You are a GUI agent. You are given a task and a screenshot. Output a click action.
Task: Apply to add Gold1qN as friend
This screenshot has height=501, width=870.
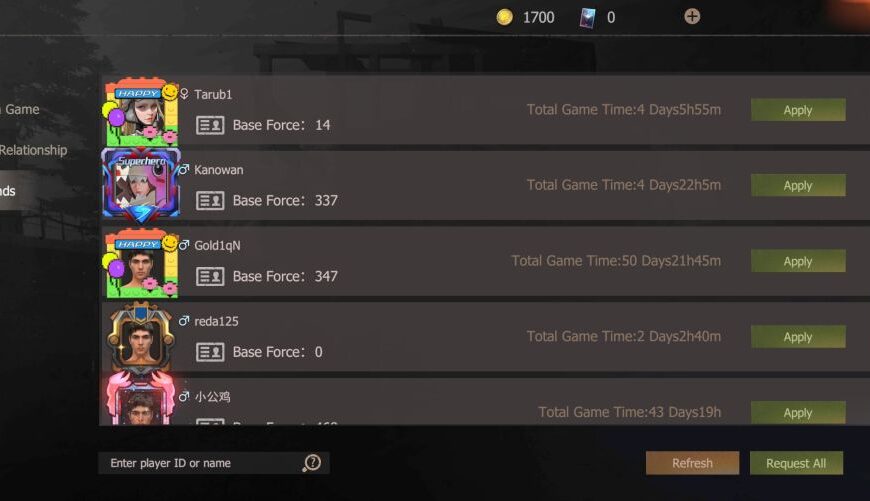(x=798, y=261)
